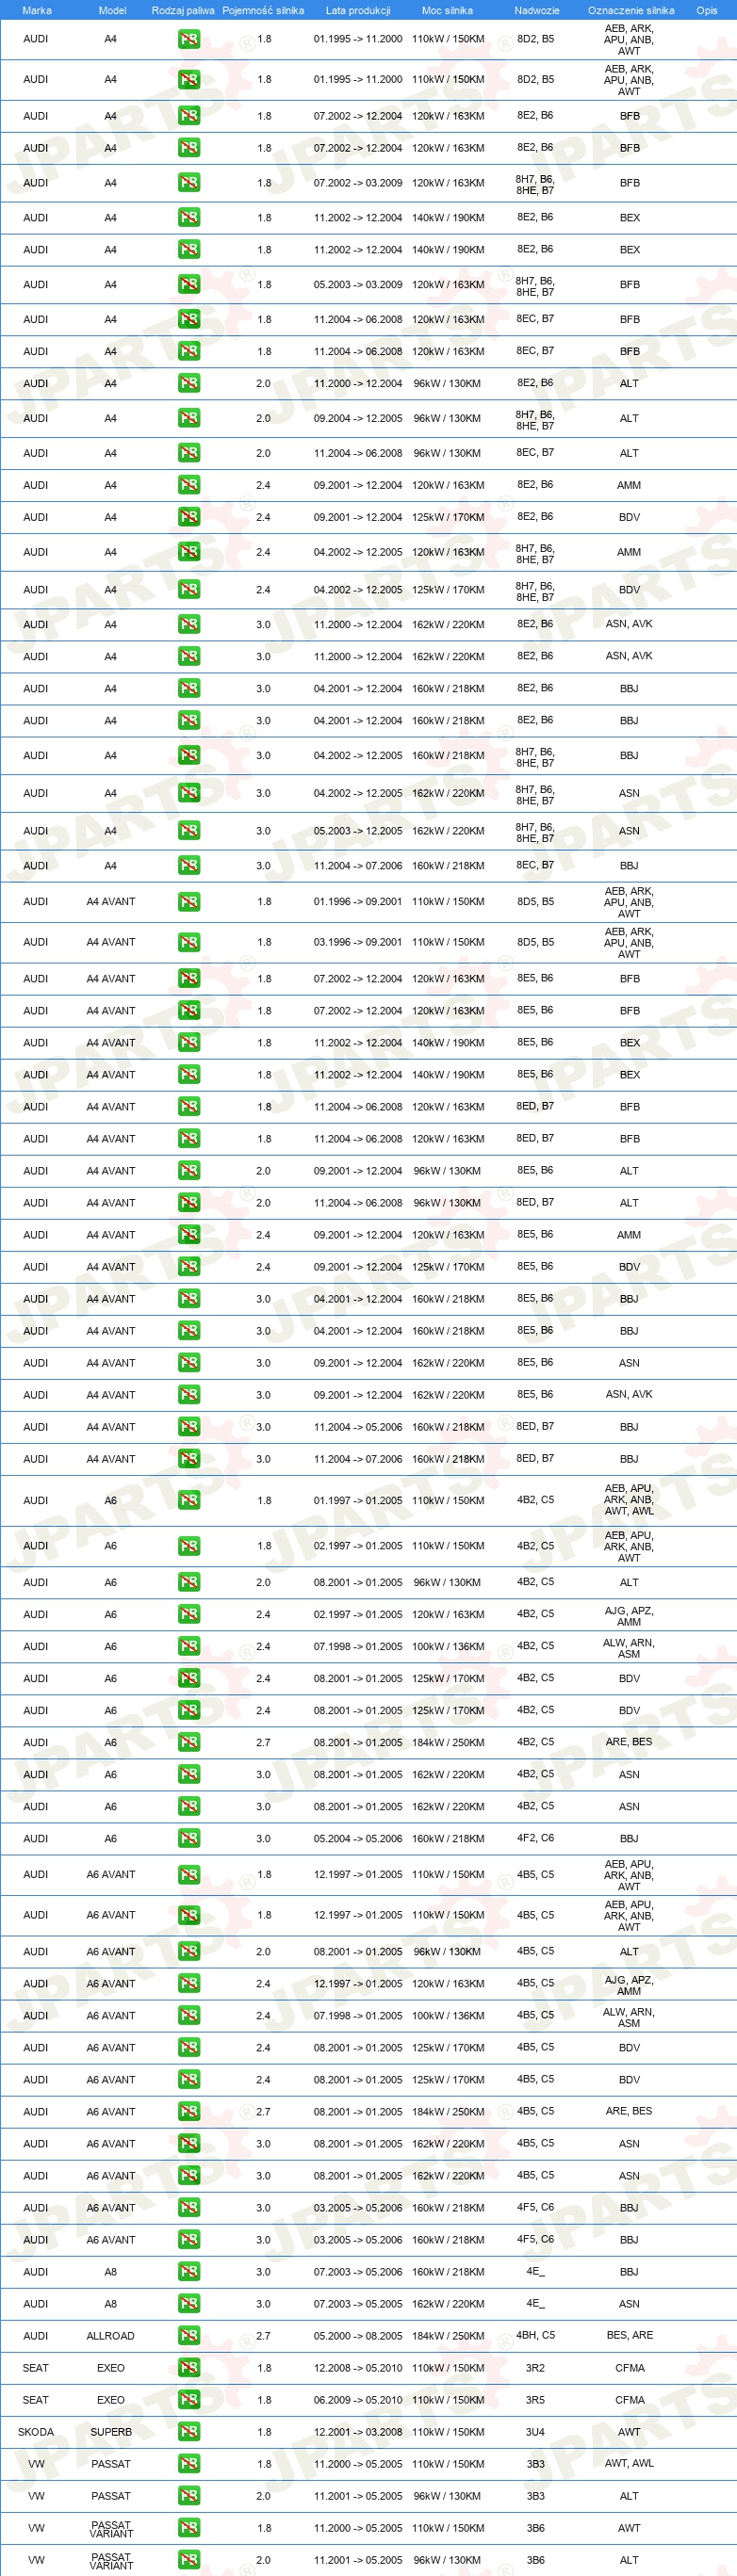Screen dimensions: 737x2576
Task: Click the petrol icon for SKODA SUPERB
Action: pyautogui.click(x=189, y=2431)
